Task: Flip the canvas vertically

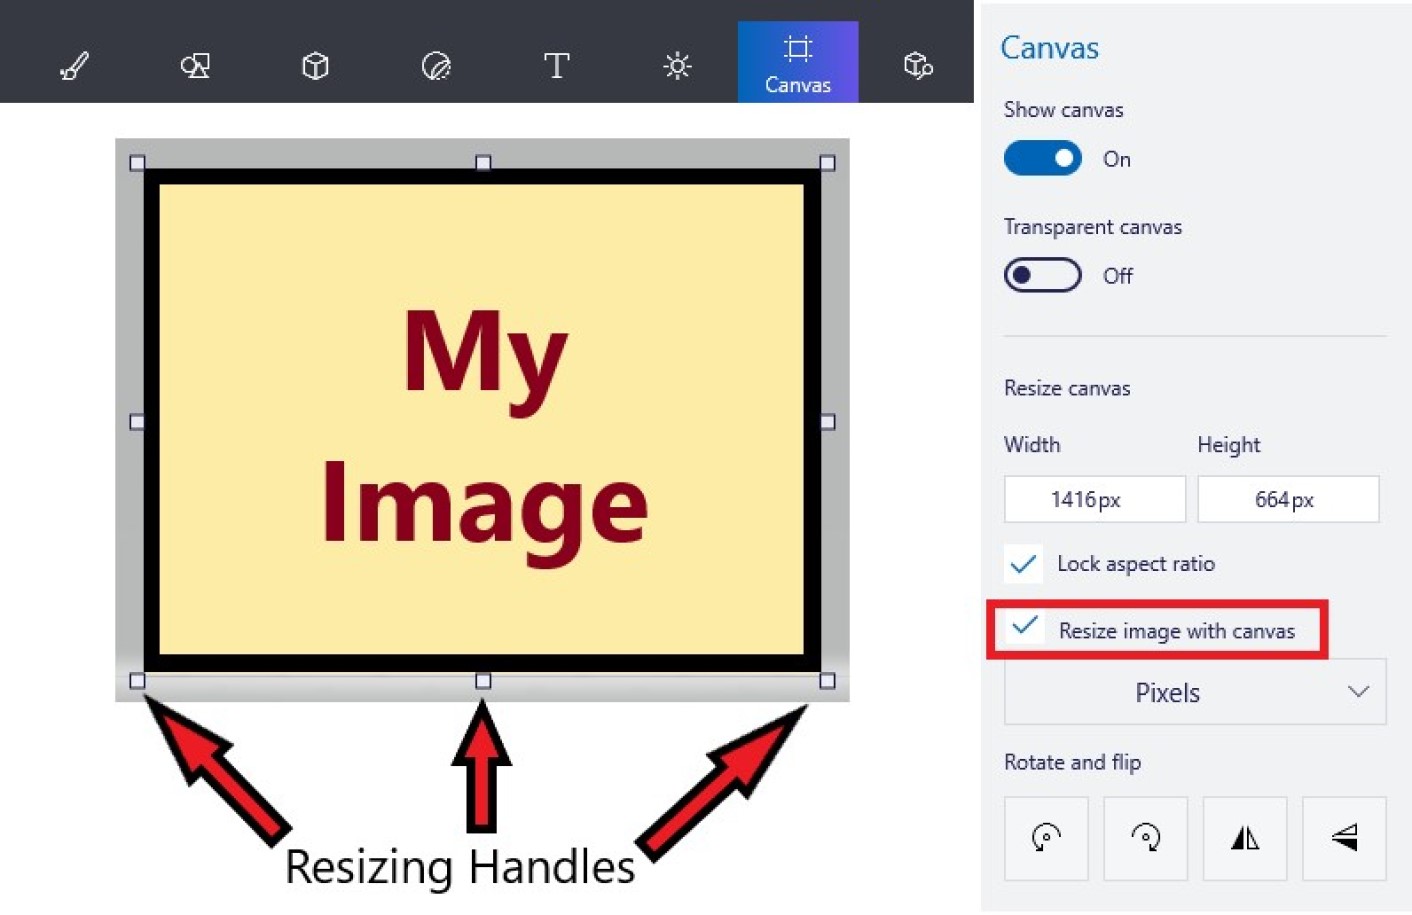Action: tap(1344, 838)
